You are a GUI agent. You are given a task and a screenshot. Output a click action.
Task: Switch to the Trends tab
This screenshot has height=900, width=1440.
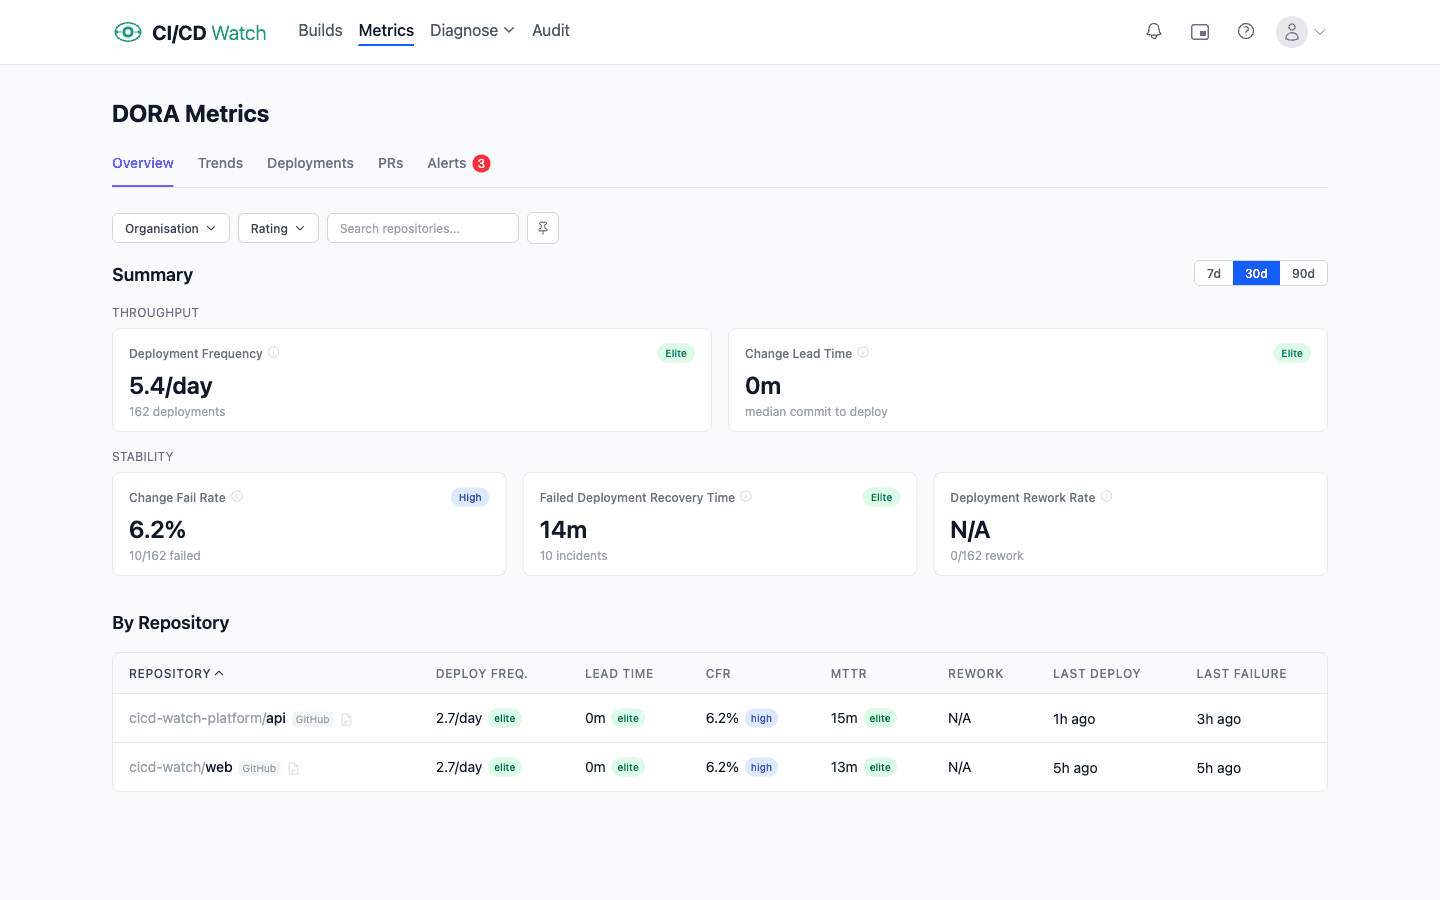coord(220,163)
